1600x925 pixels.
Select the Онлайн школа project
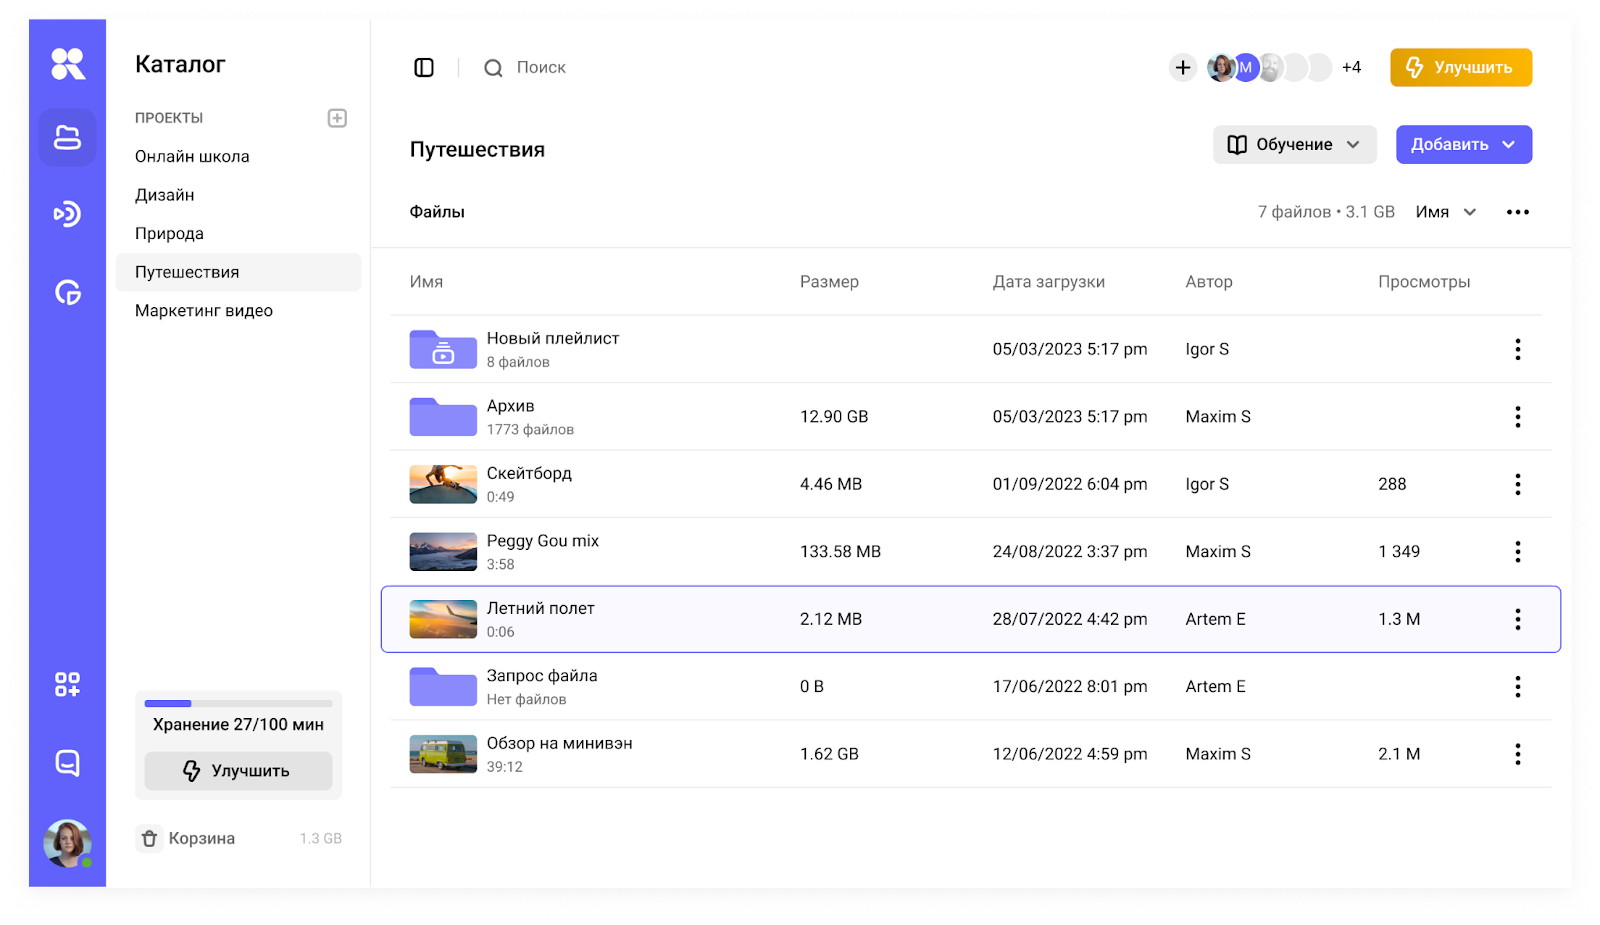(192, 157)
